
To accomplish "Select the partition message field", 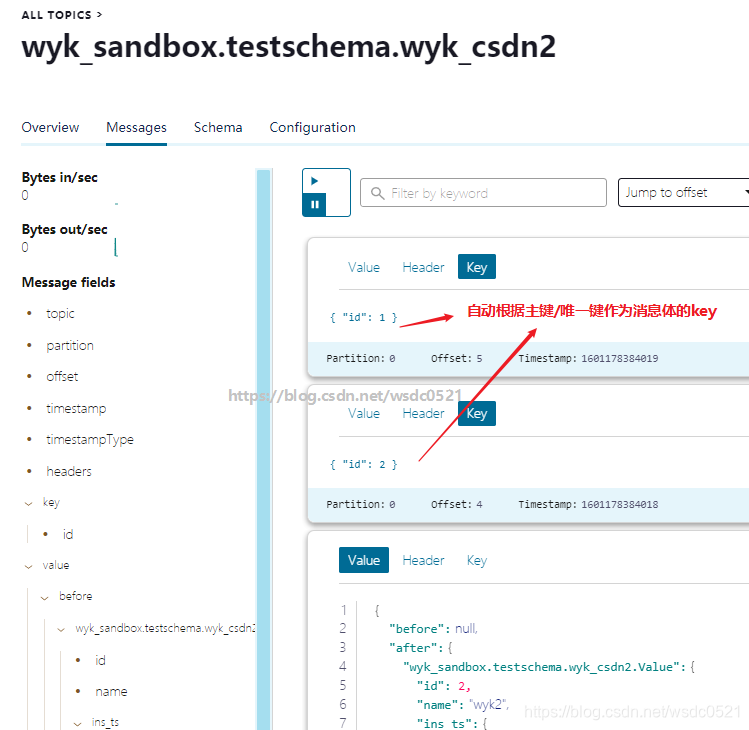I will (x=70, y=345).
